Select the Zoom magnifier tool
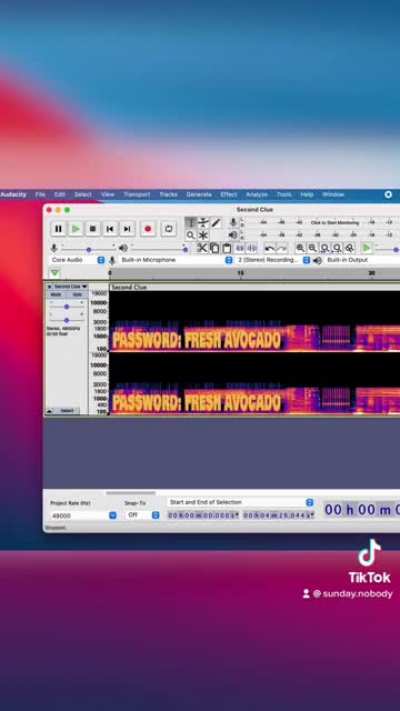400x711 pixels. tap(190, 235)
